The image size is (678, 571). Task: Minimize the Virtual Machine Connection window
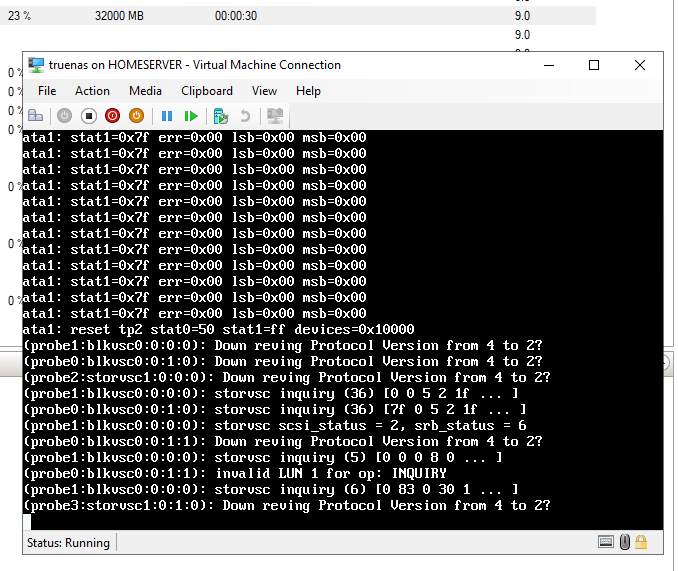pyautogui.click(x=549, y=65)
